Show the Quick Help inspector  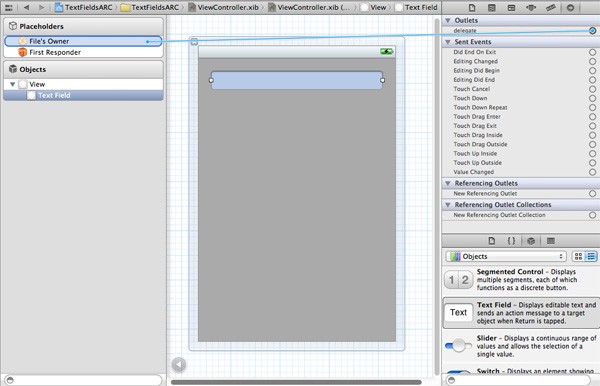492,8
